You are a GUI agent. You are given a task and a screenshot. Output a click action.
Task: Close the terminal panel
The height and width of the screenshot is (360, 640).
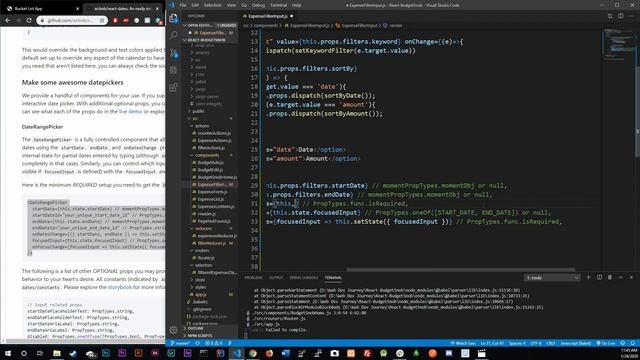click(631, 278)
